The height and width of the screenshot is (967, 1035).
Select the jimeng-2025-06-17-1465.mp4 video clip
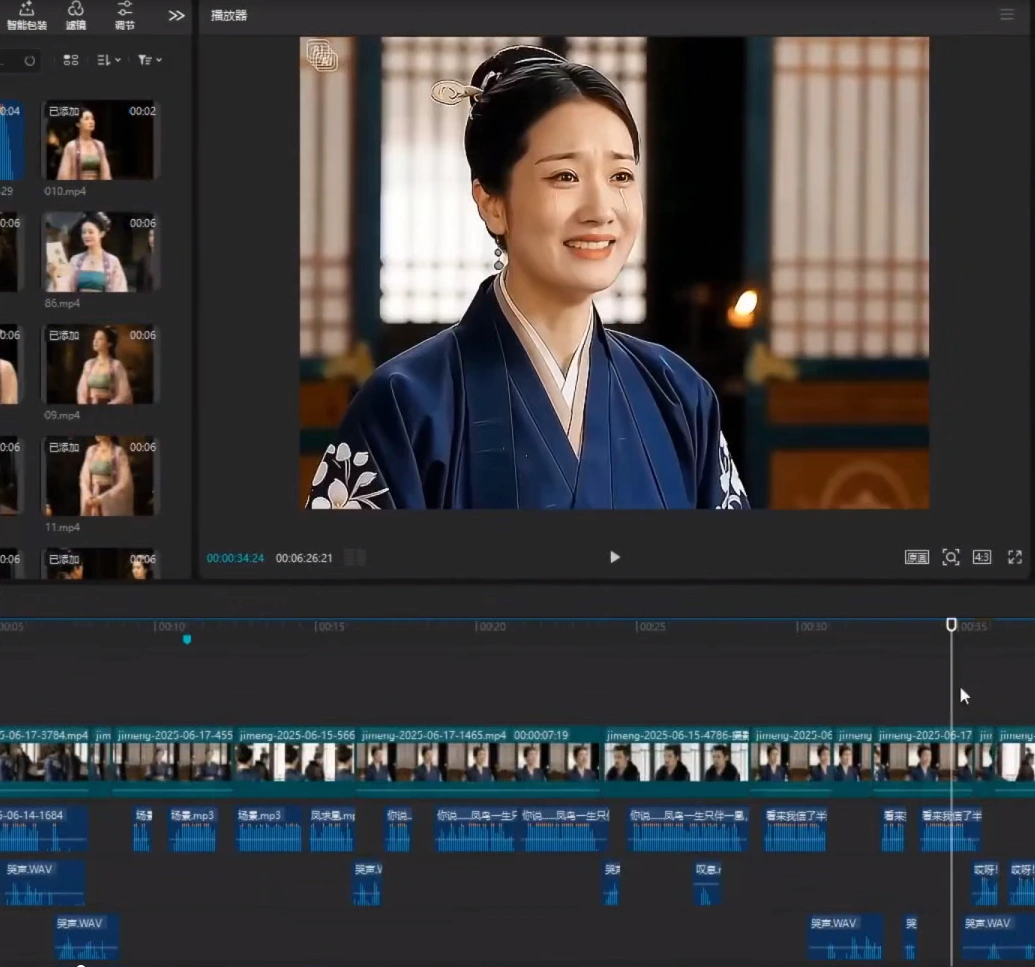tap(479, 762)
